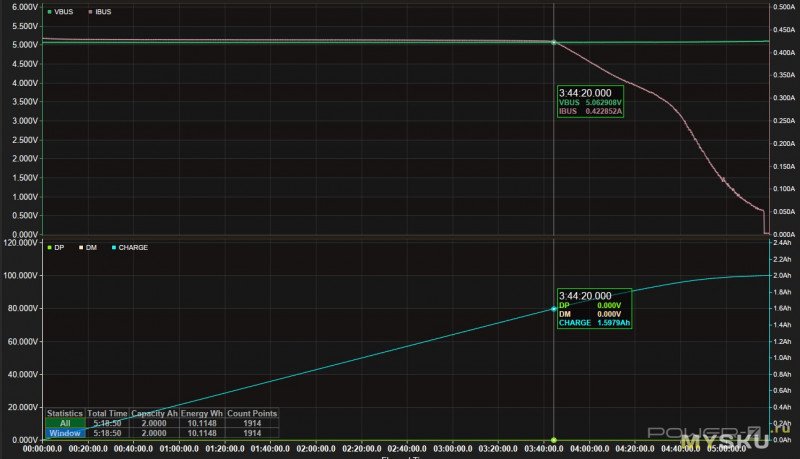Hide the DP trace via legend
This screenshot has width=800, height=459.
(x=60, y=247)
